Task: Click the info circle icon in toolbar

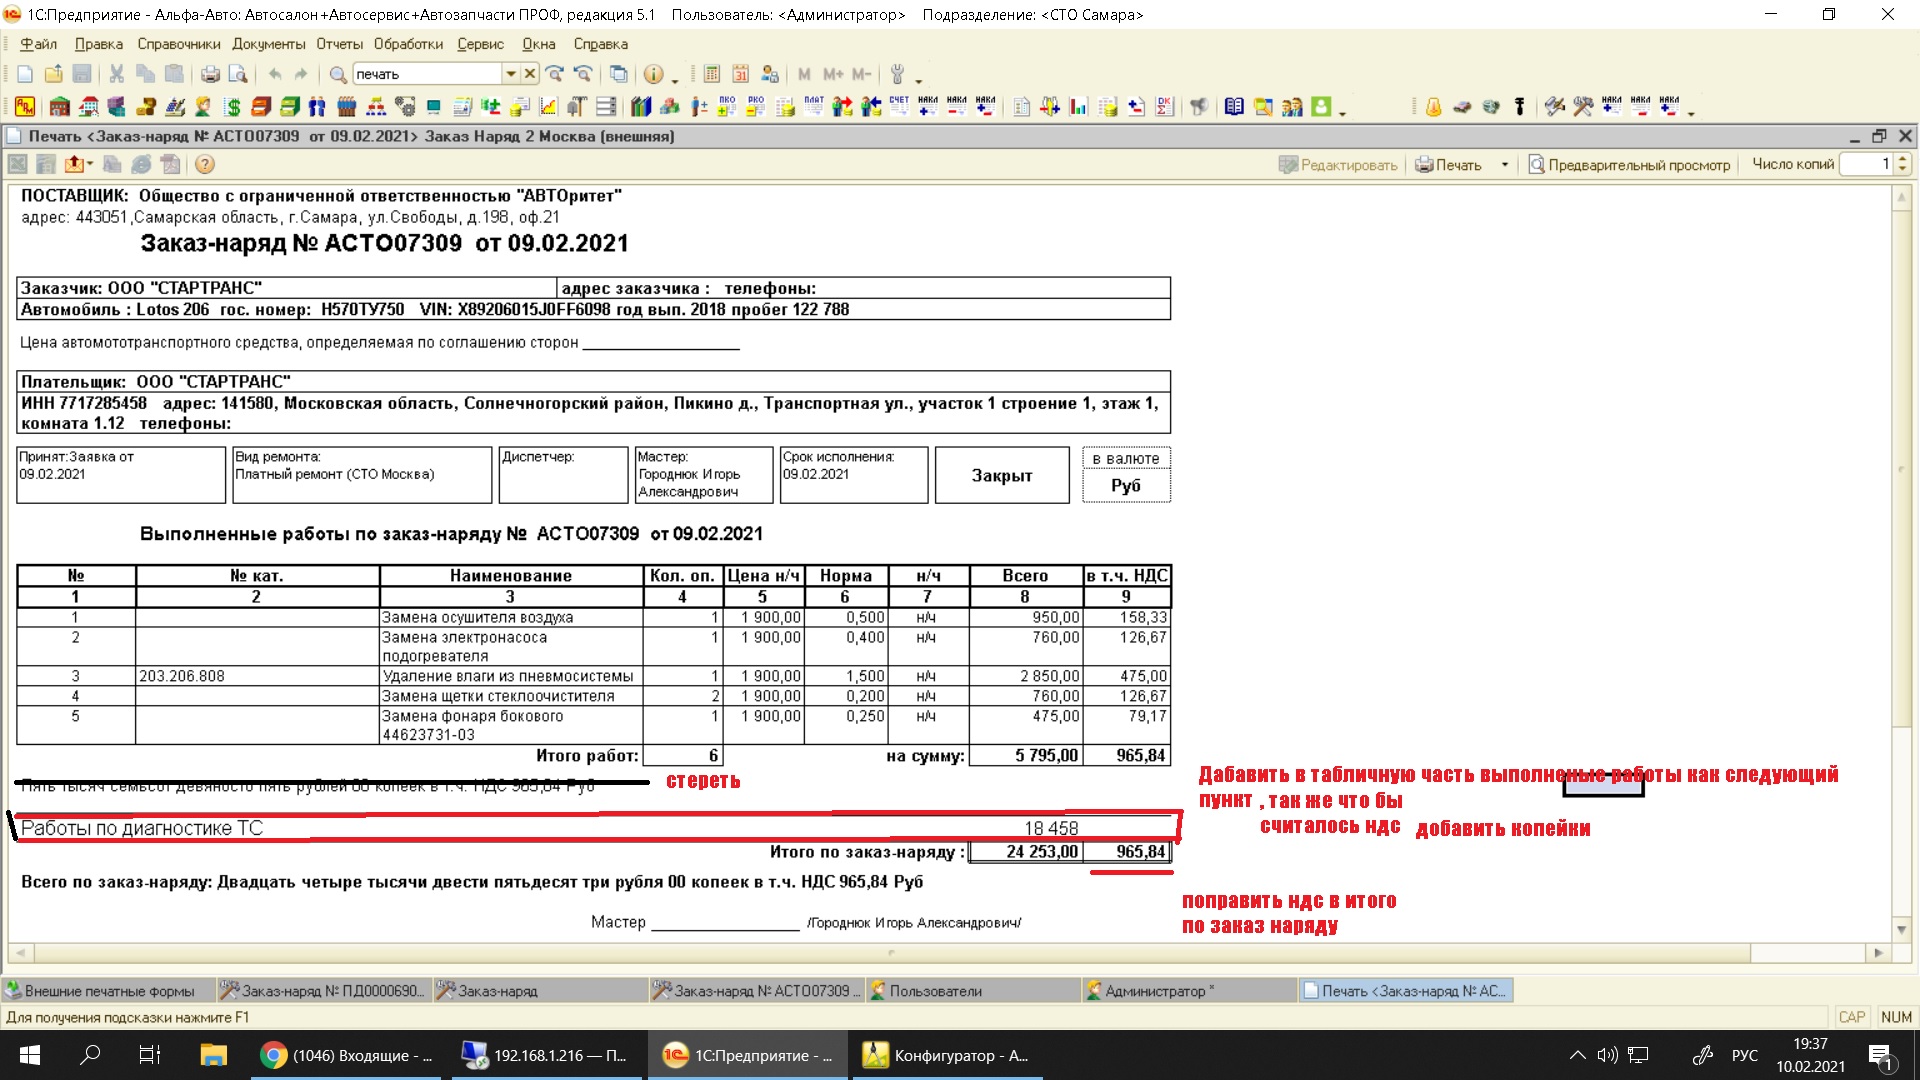Action: click(x=653, y=74)
